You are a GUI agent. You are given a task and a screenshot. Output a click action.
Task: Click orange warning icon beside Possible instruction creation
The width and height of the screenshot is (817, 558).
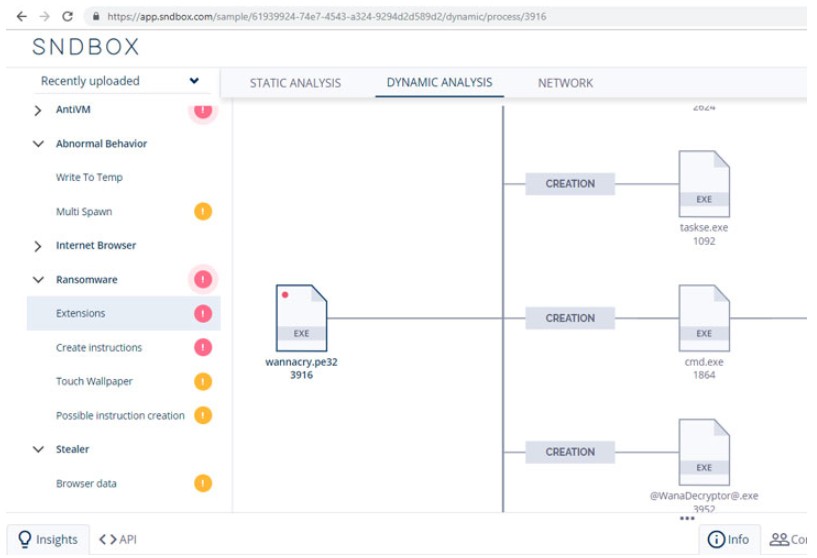point(203,415)
